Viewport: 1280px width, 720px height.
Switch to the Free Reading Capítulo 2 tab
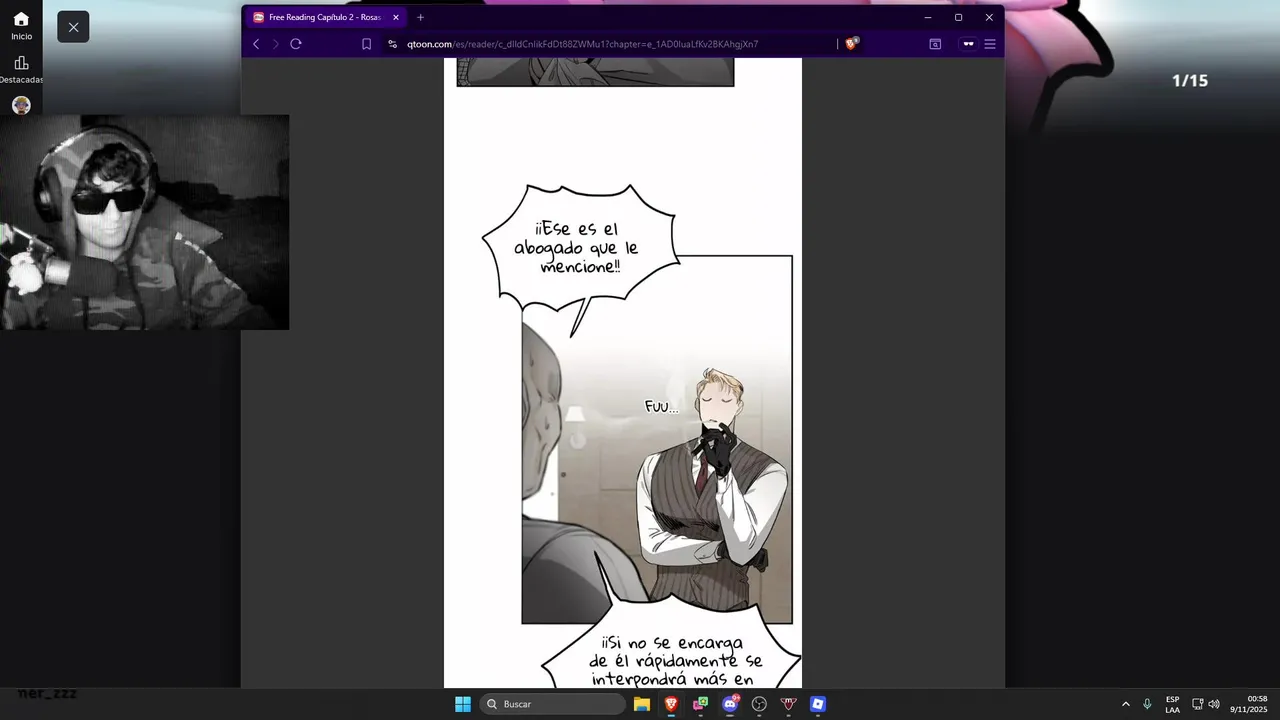325,17
